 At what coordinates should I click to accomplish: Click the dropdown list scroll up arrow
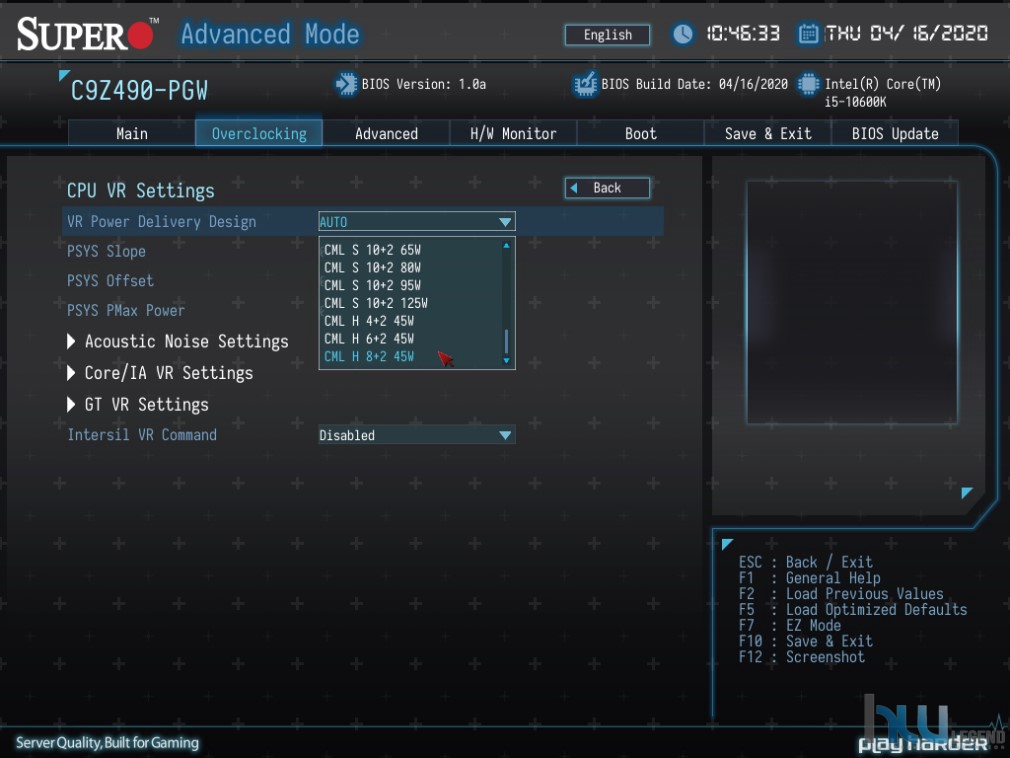tap(506, 245)
